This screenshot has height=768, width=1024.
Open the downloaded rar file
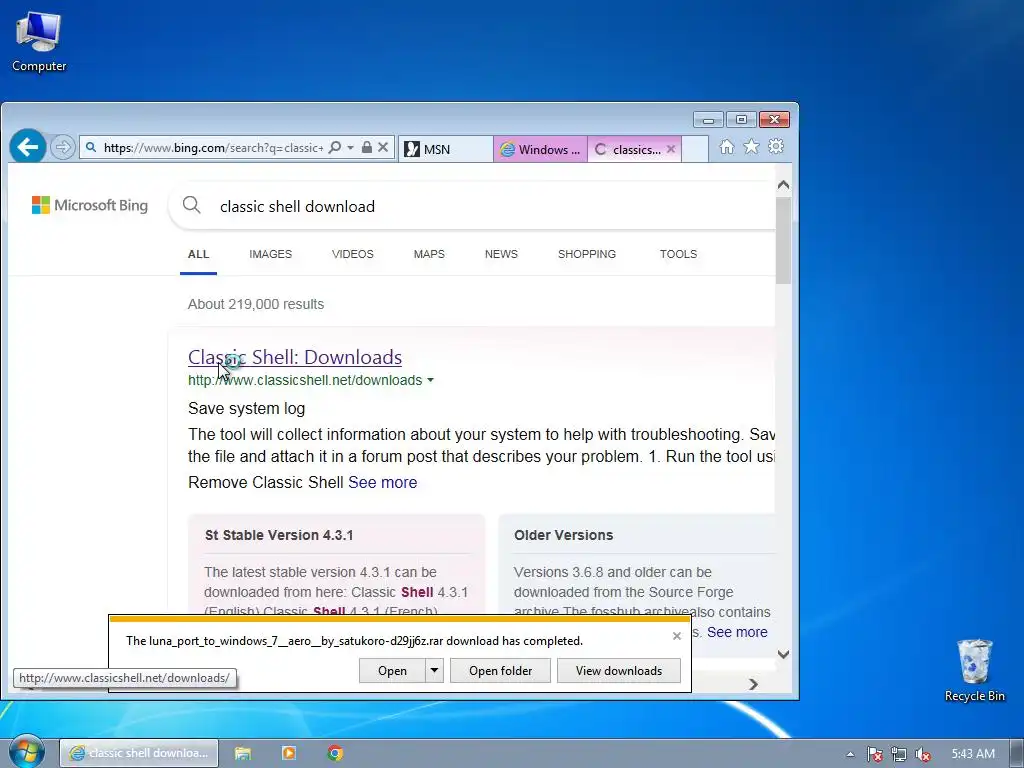(x=392, y=671)
